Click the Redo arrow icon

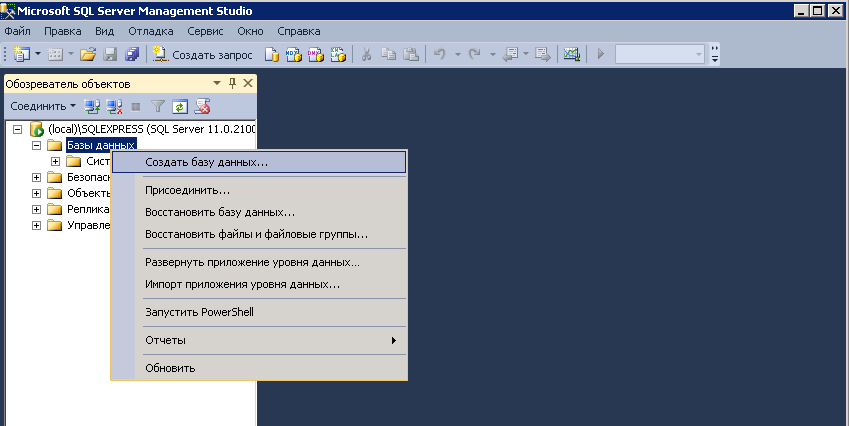point(475,54)
